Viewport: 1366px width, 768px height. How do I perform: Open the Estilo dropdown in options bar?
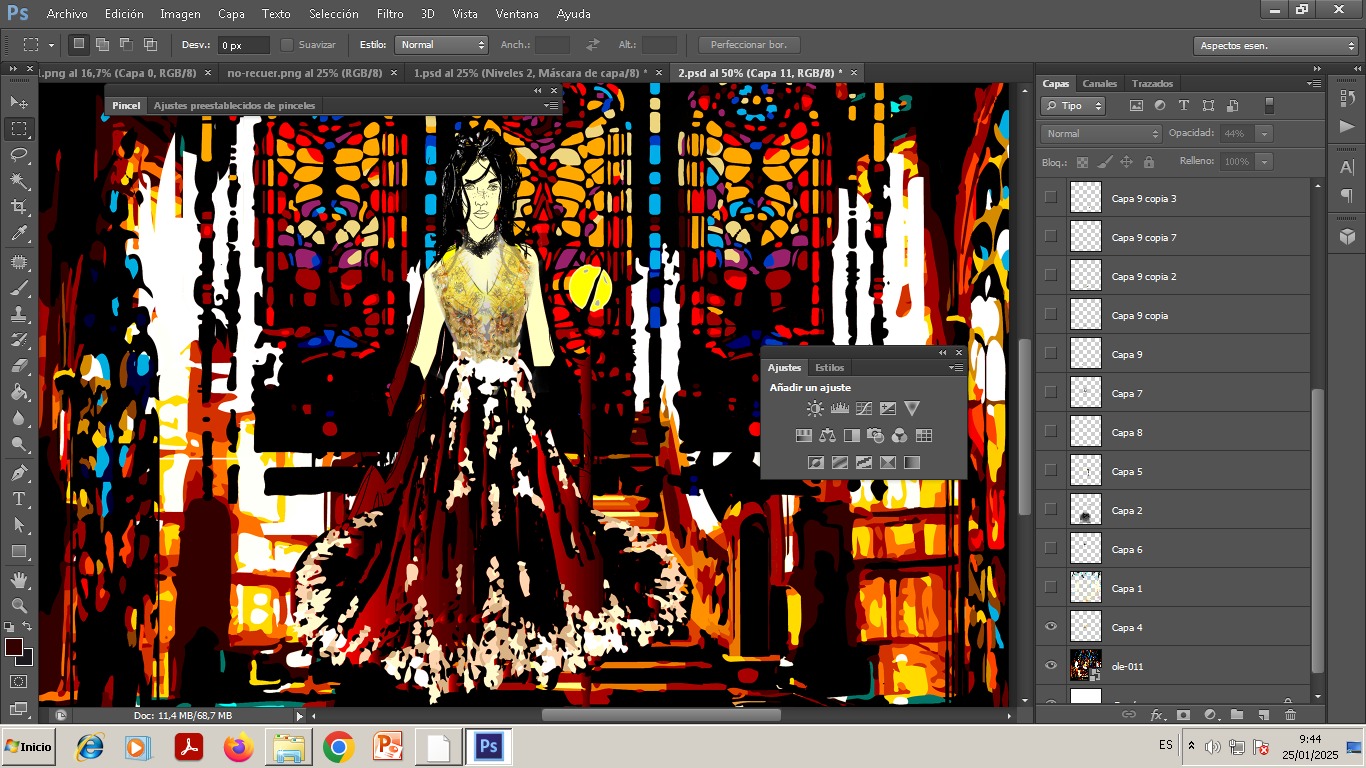[441, 45]
